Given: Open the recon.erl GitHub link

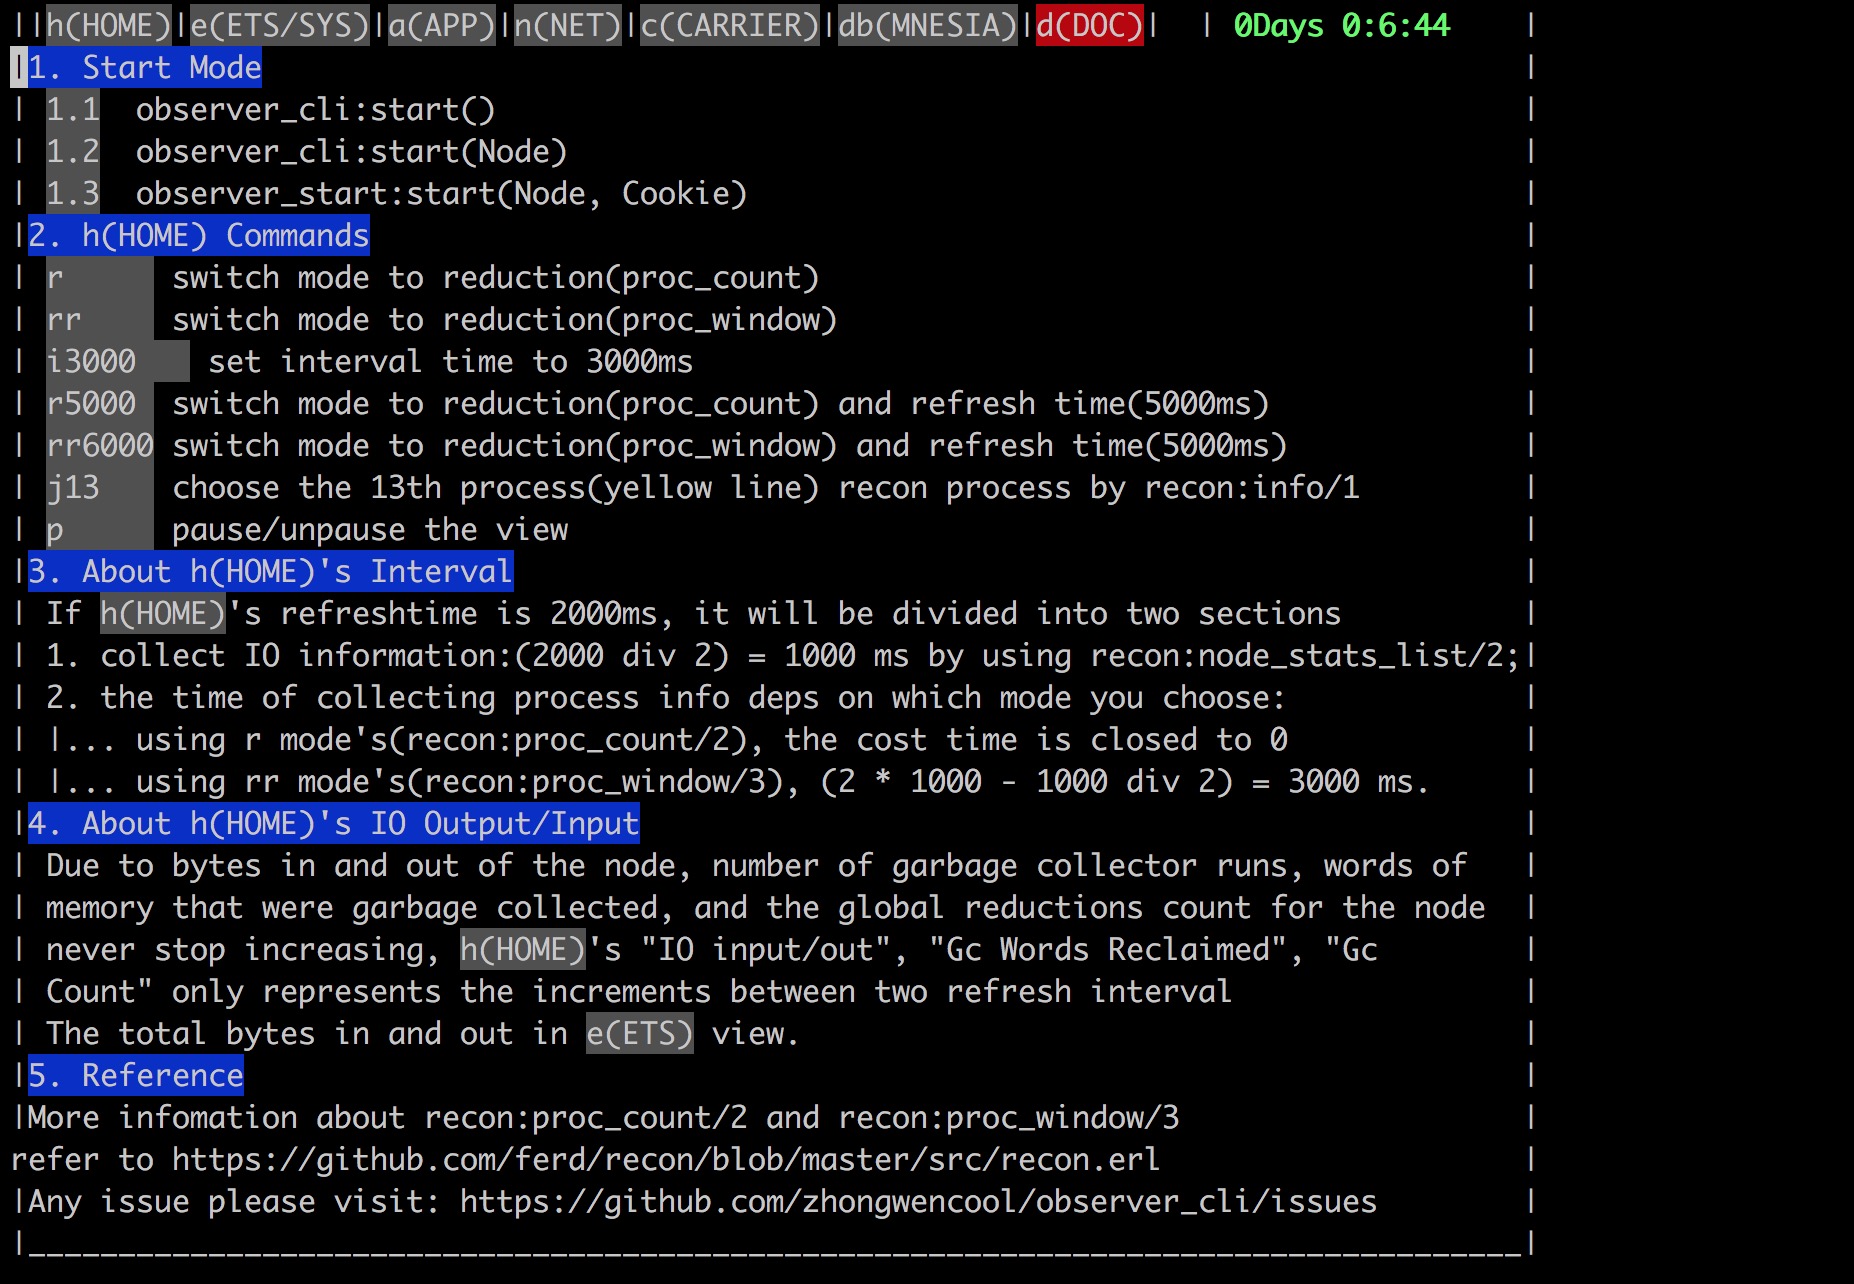Looking at the screenshot, I should coord(665,1160).
